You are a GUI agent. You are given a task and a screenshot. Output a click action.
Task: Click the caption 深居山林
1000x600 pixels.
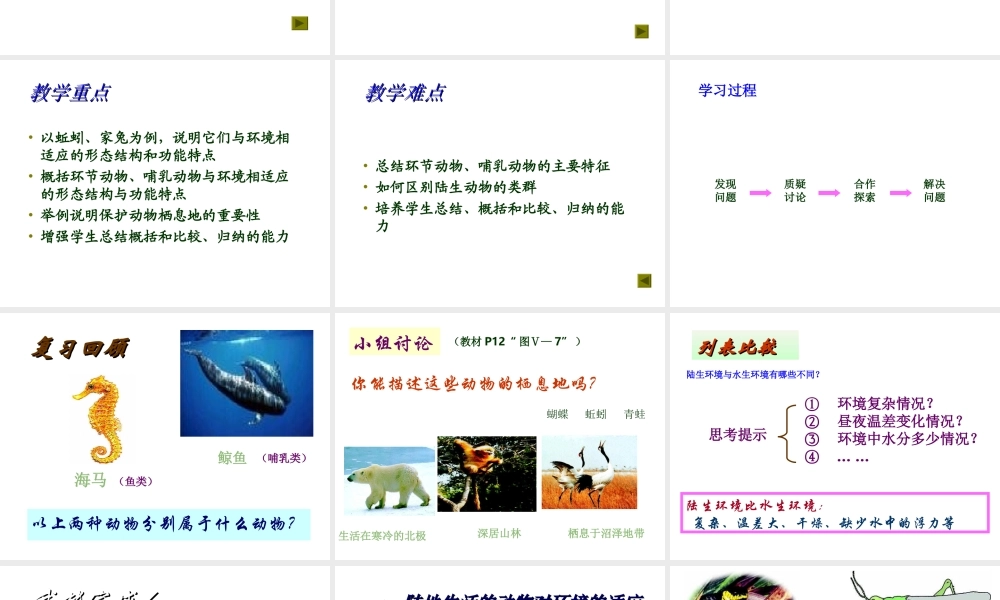(x=499, y=534)
